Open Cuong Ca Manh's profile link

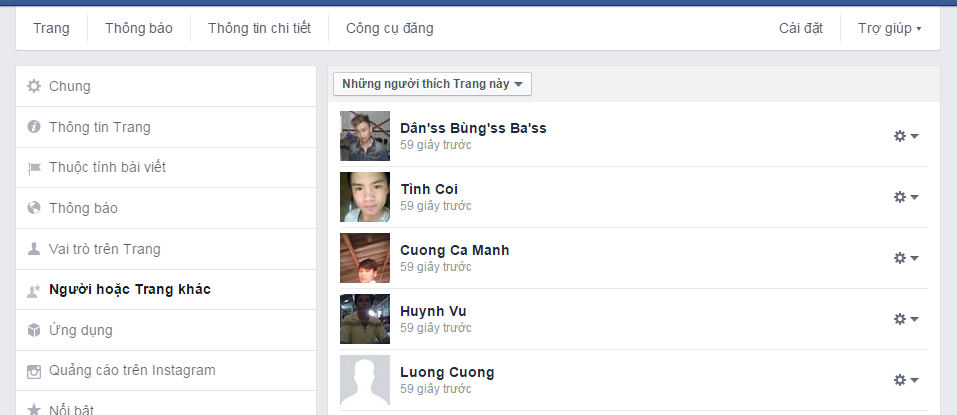pyautogui.click(x=454, y=250)
